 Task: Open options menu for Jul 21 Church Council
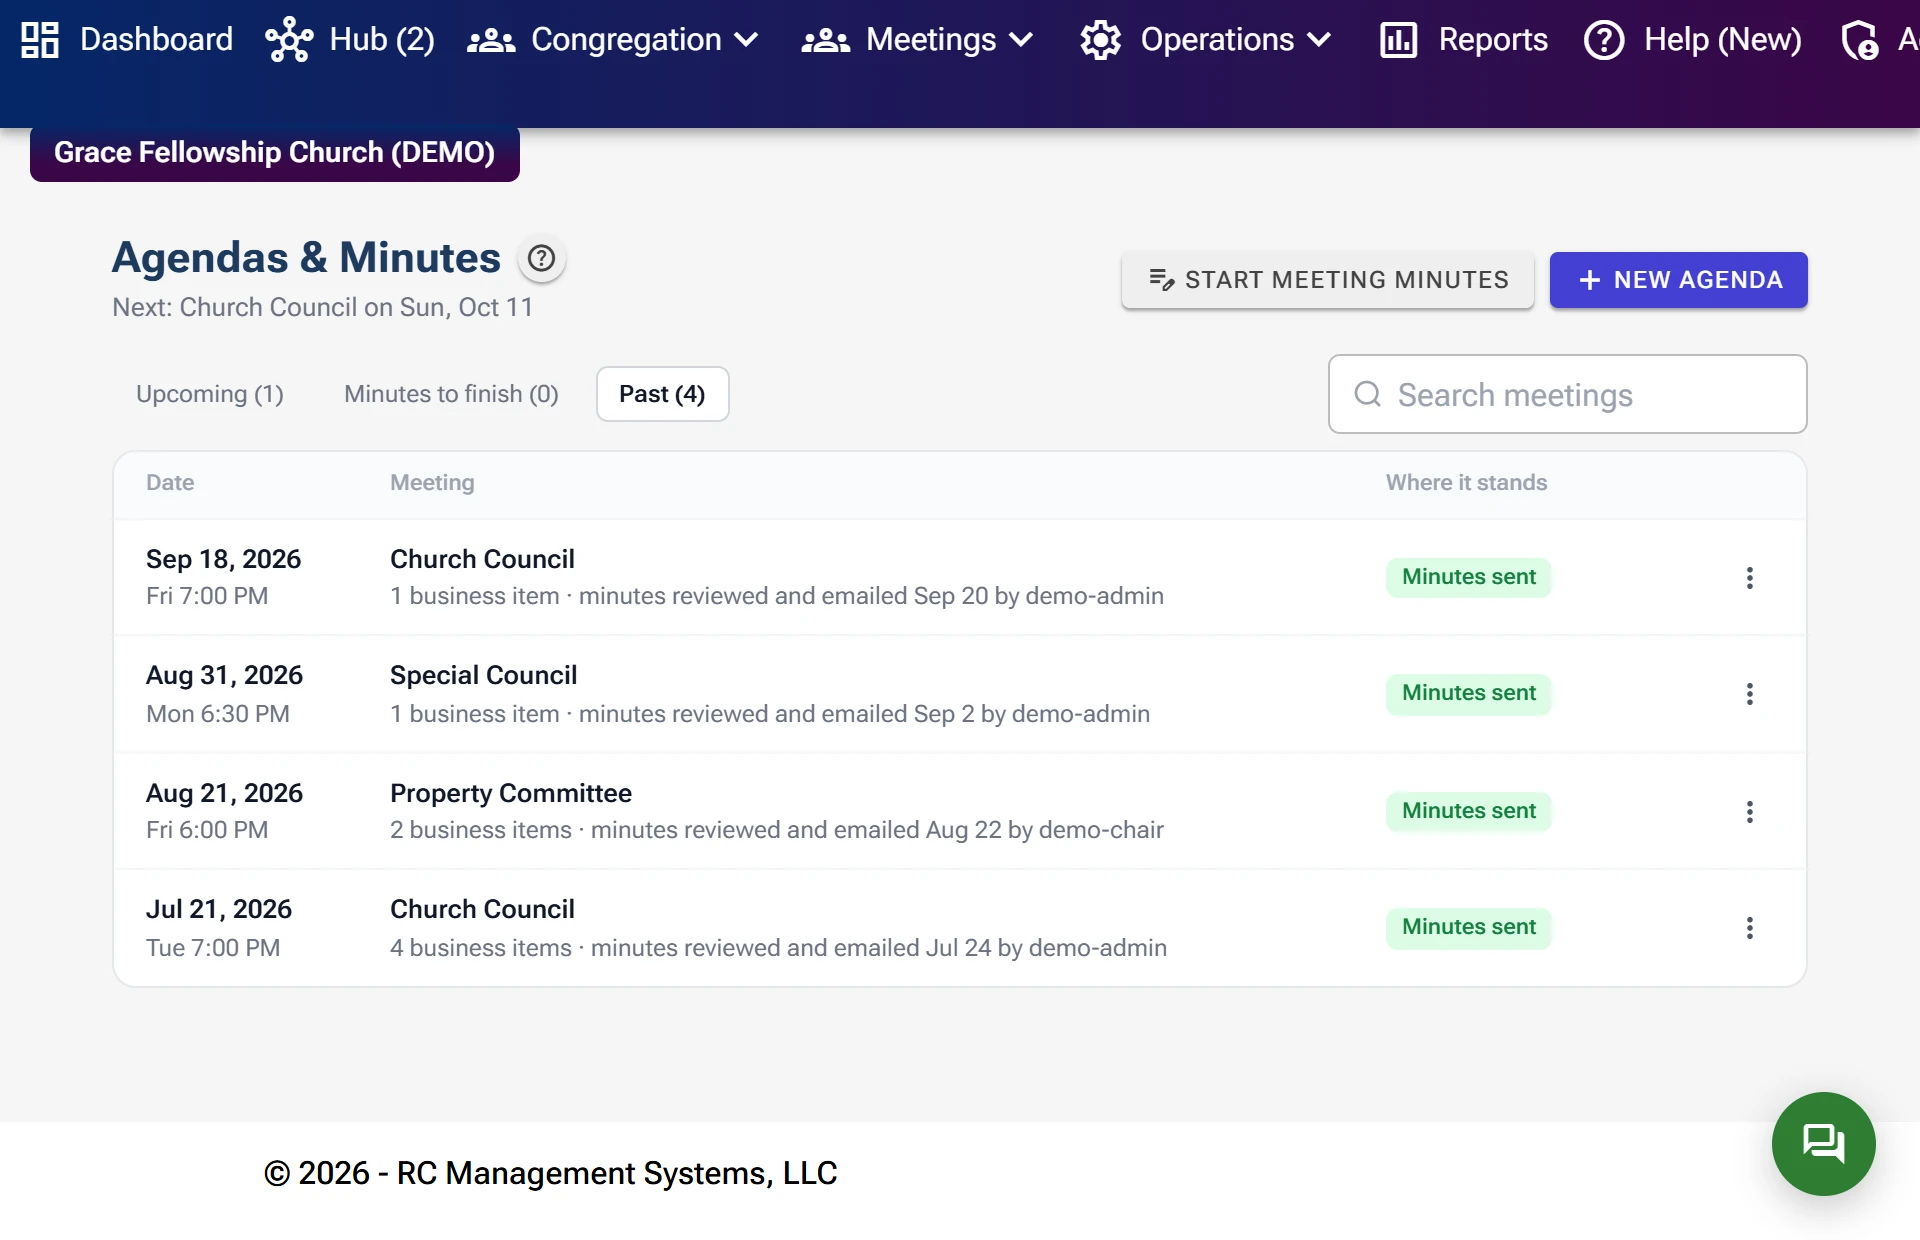click(x=1749, y=928)
